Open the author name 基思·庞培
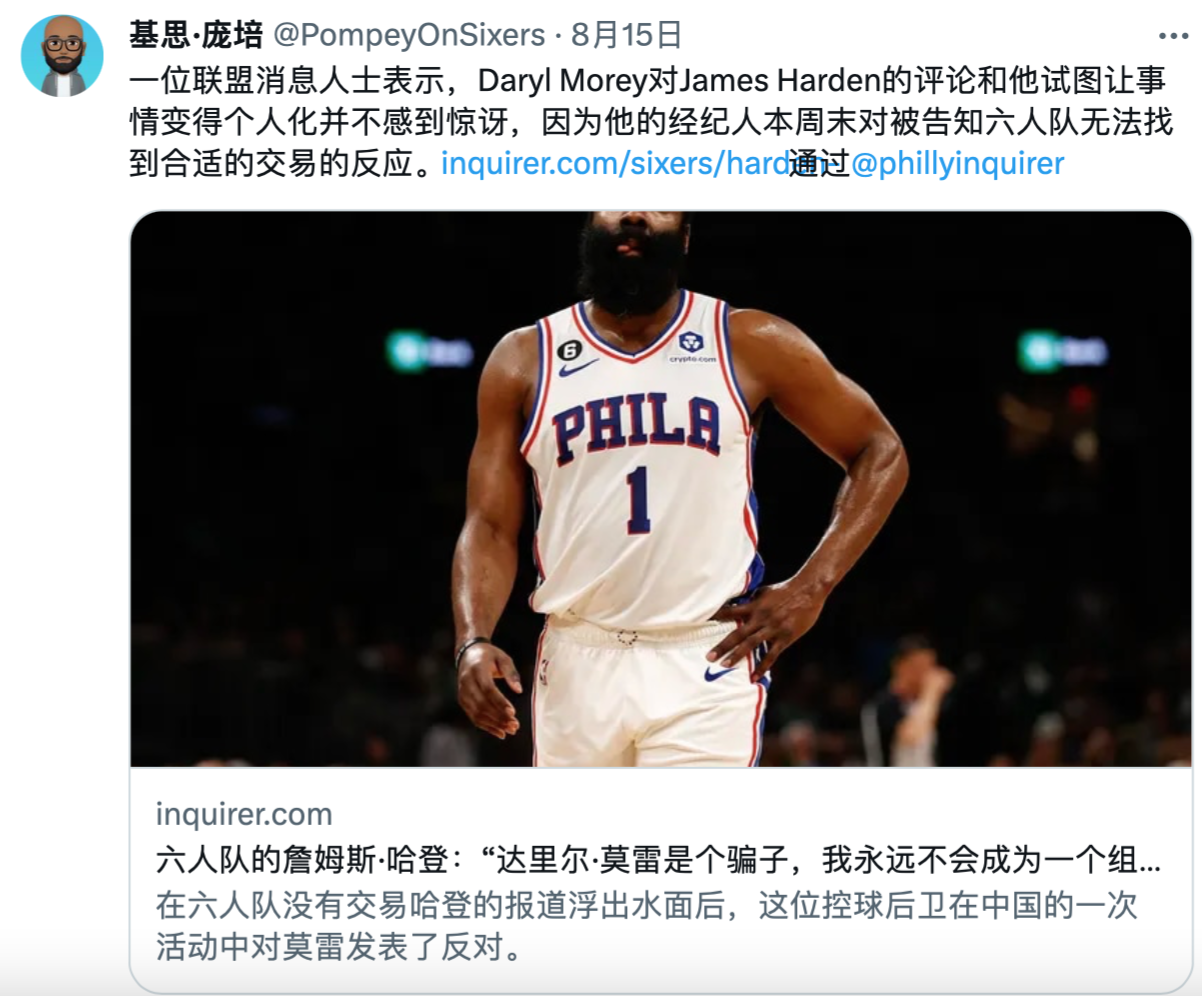Image resolution: width=1202 pixels, height=996 pixels. click(195, 35)
